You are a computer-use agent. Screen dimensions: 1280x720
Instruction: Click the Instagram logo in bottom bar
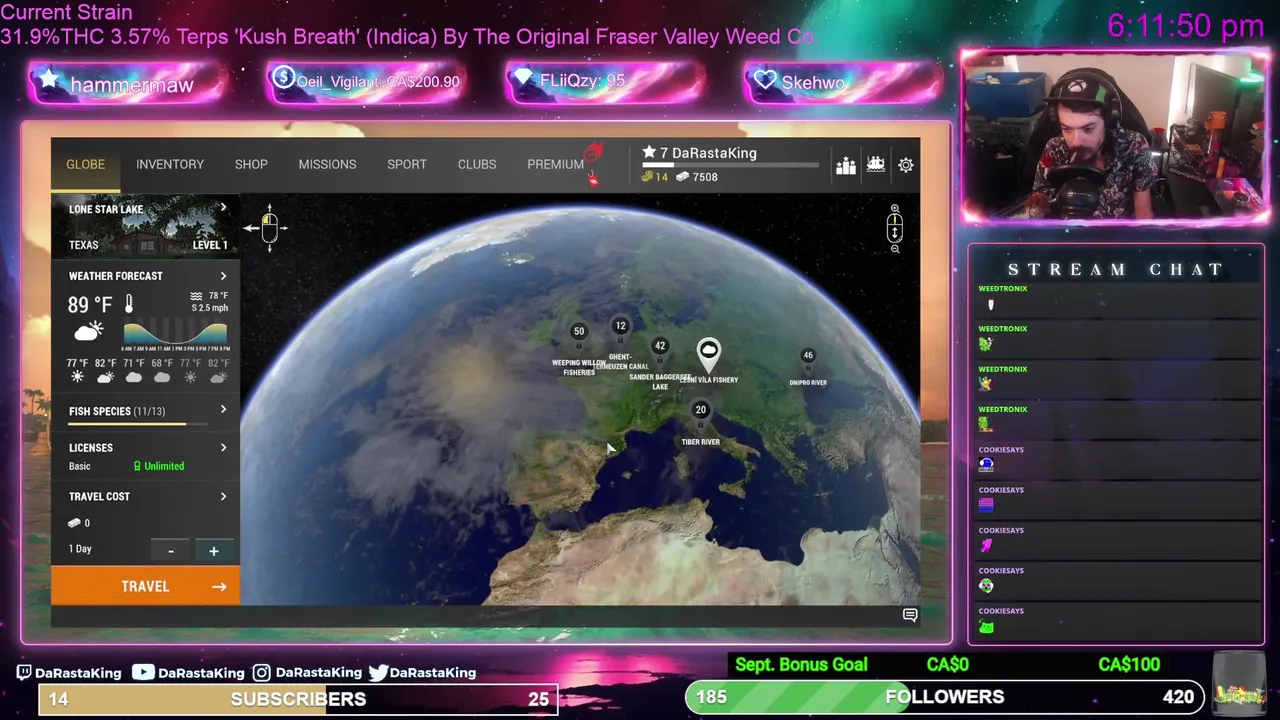click(261, 673)
